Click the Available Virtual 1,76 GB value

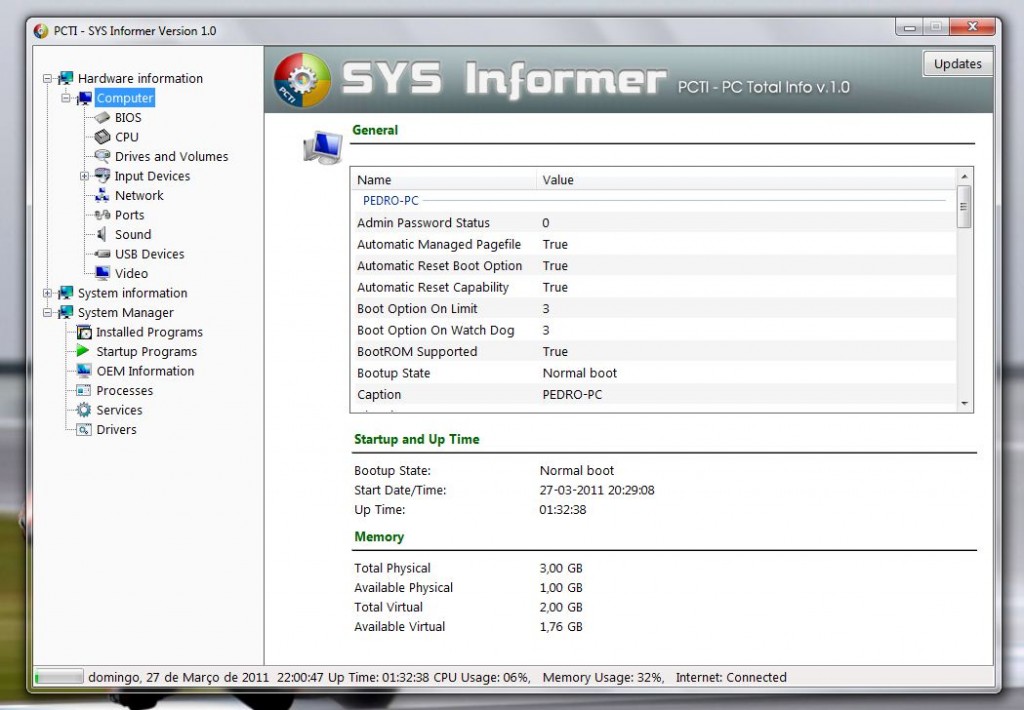pyautogui.click(x=561, y=626)
